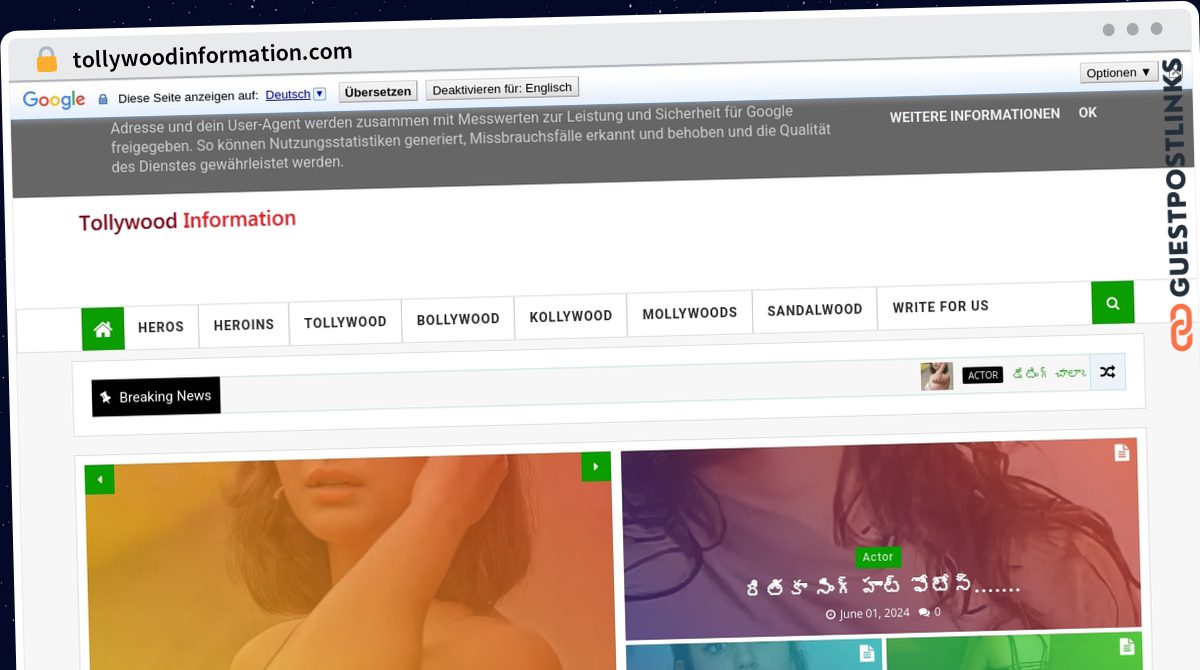Open the WRITE FOR US page
The height and width of the screenshot is (670, 1200).
pos(941,307)
